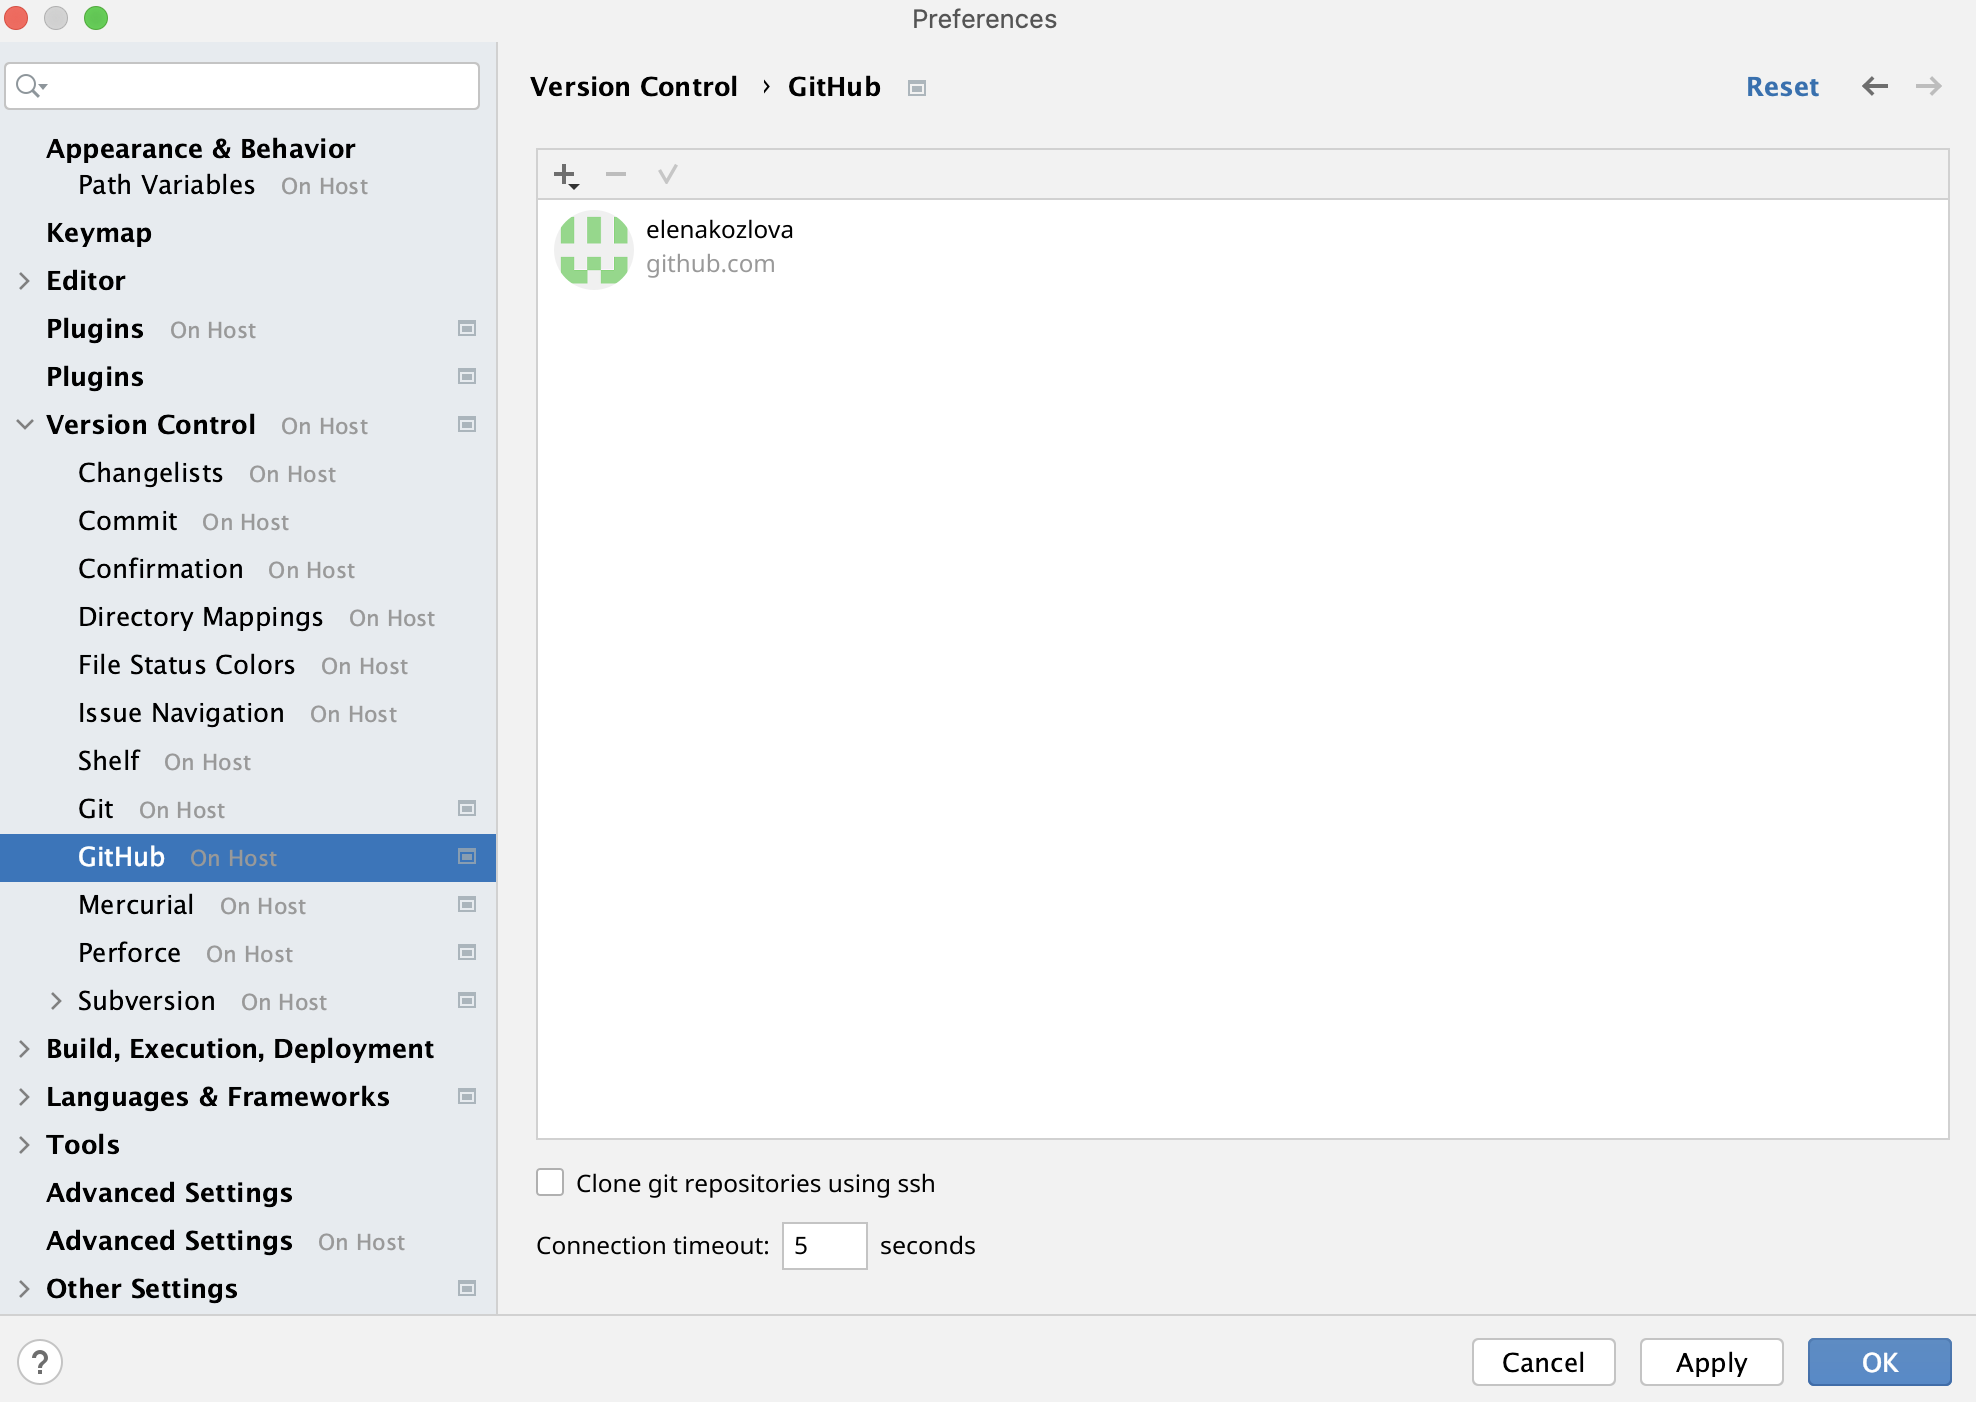The height and width of the screenshot is (1402, 1976).
Task: Verify credentials with the checkmark icon
Action: click(668, 174)
